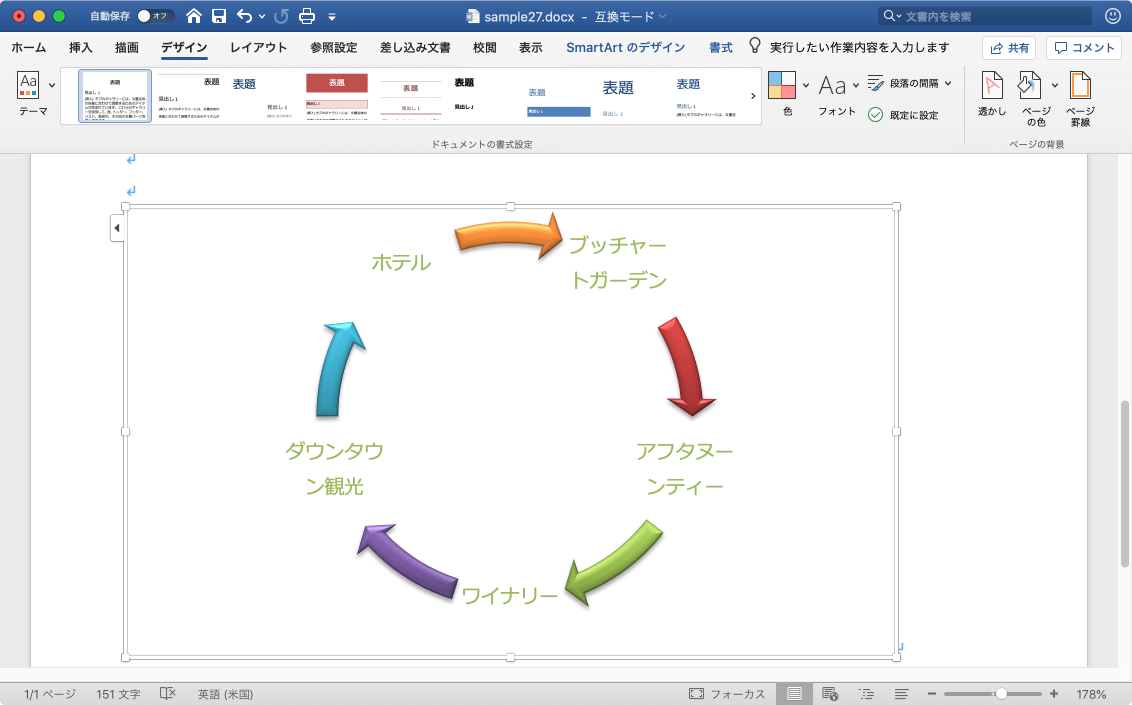Select the purple arrow in SmartArt

coord(407,561)
